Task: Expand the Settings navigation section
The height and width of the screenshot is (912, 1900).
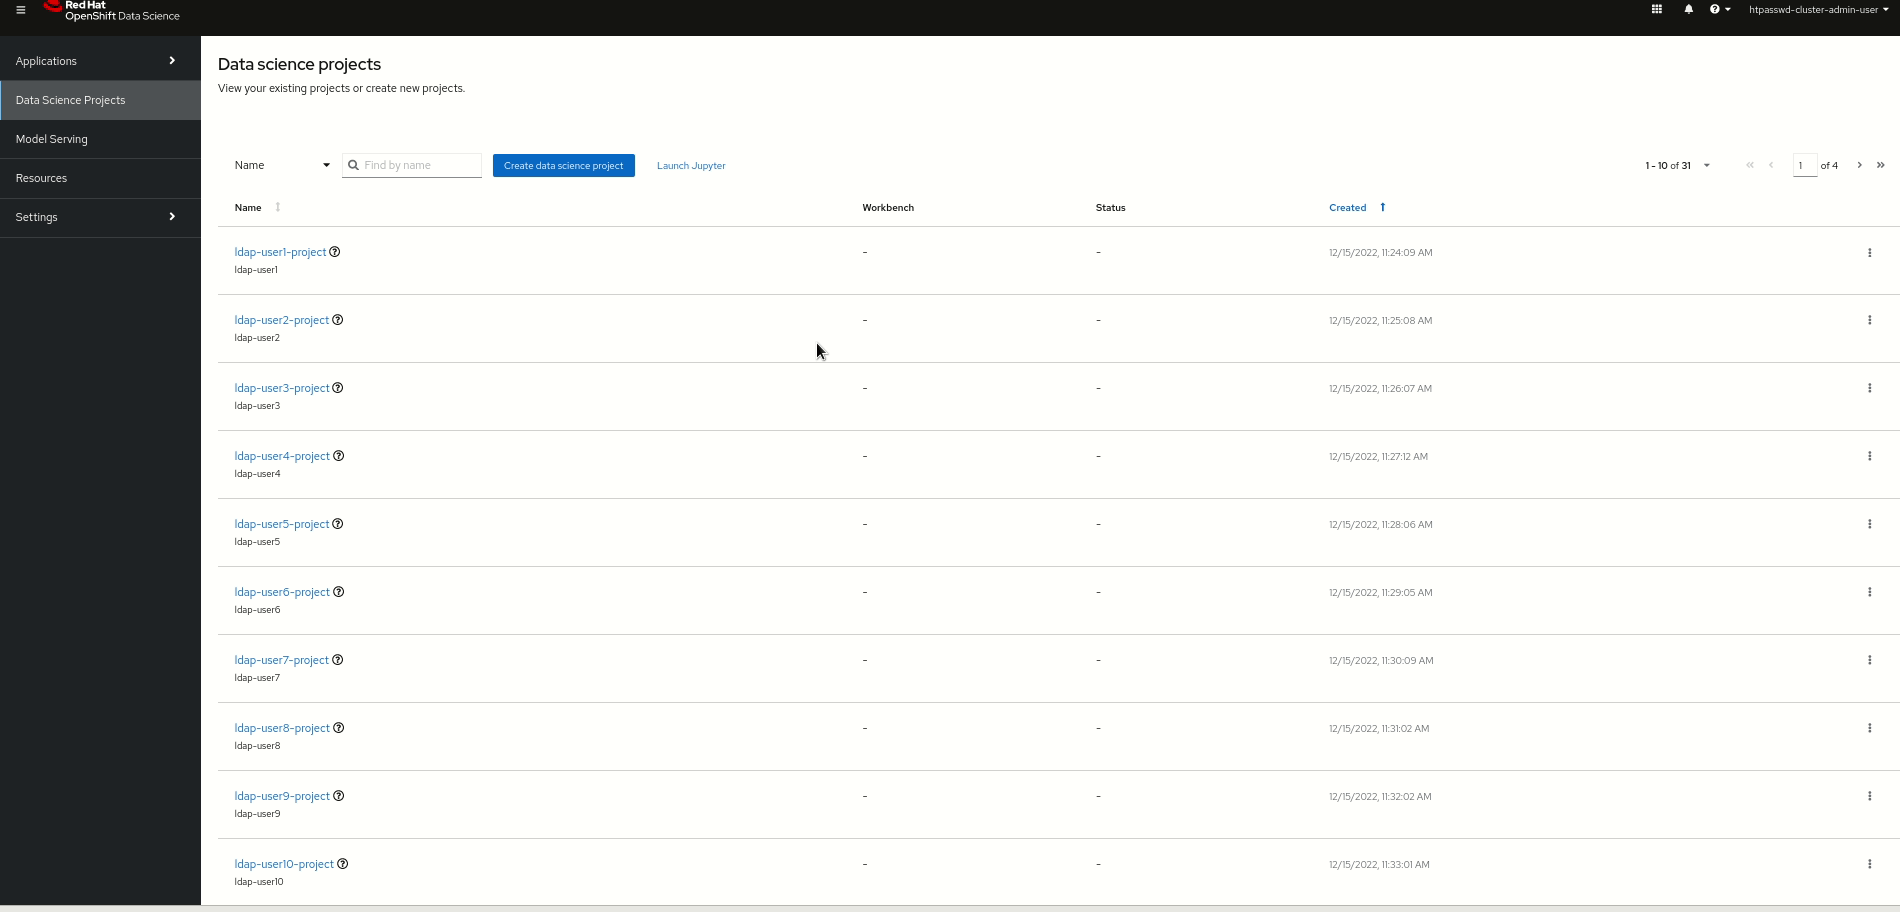Action: coord(100,217)
